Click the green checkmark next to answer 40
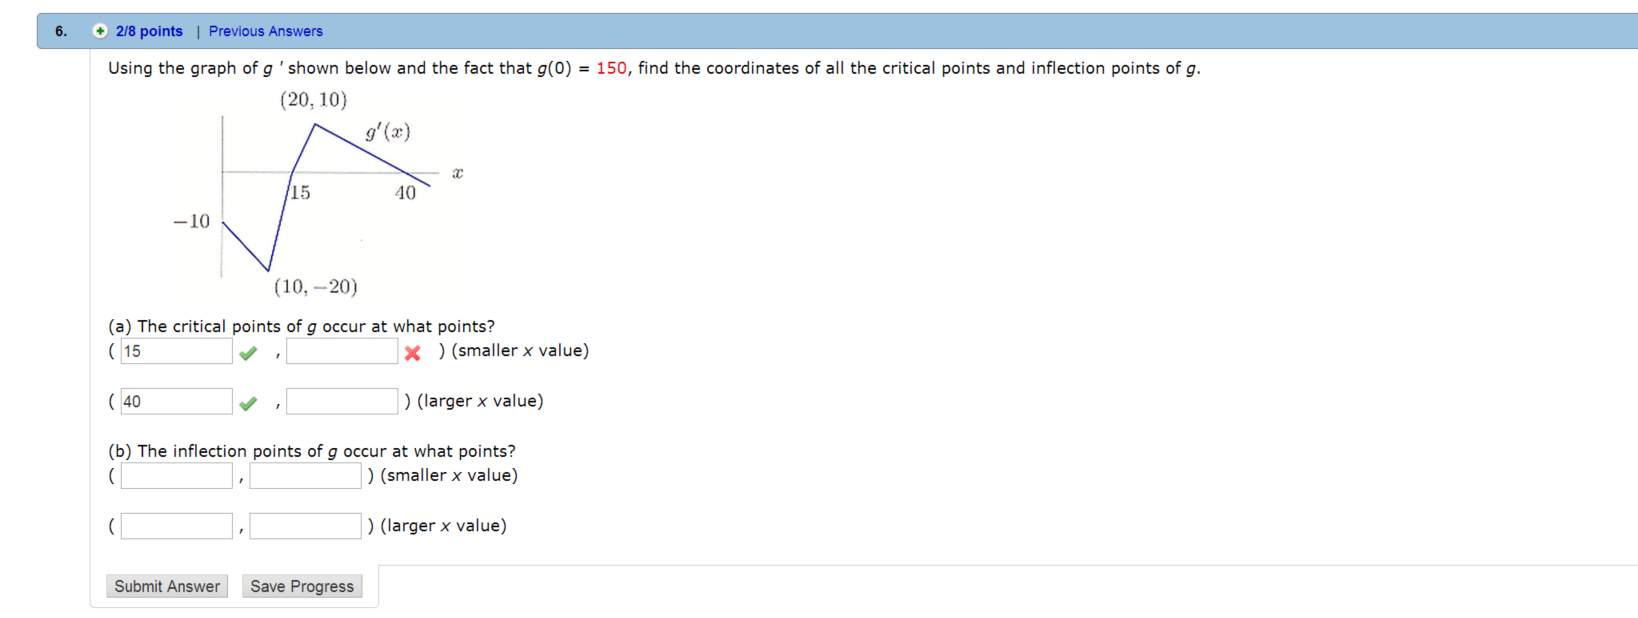This screenshot has width=1638, height=618. tap(248, 401)
